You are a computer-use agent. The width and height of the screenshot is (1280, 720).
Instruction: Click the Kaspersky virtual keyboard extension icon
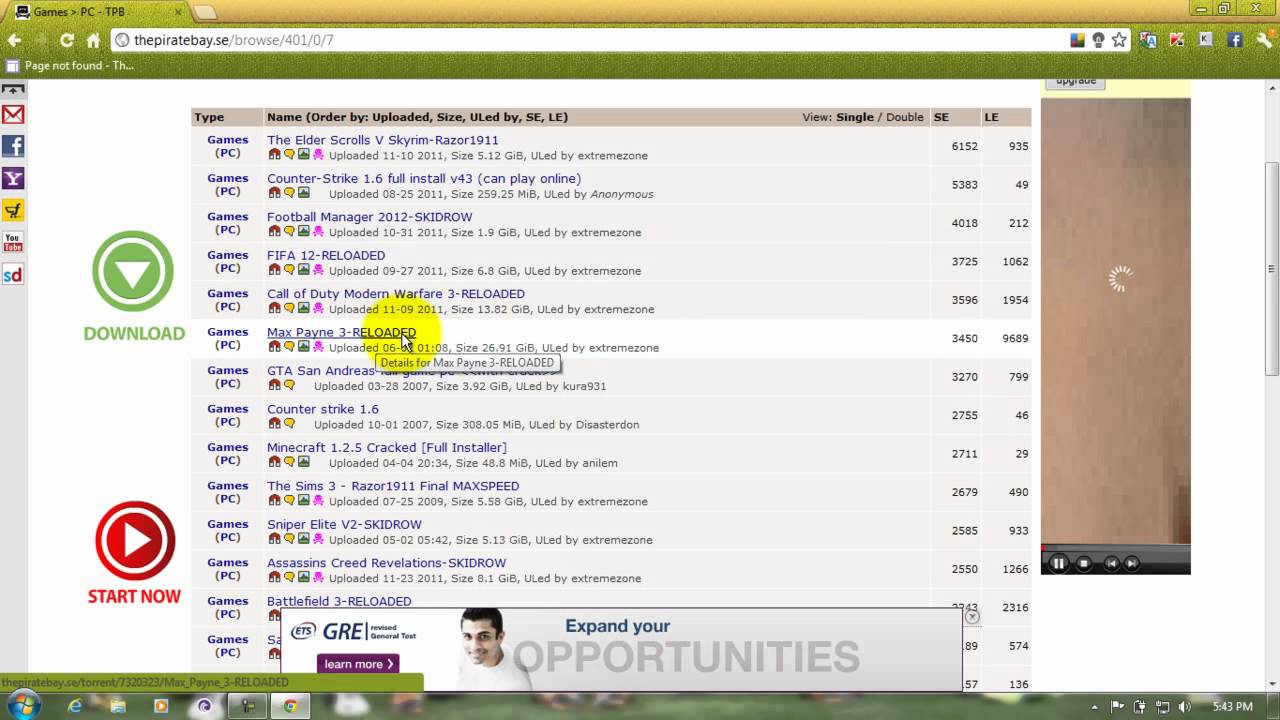pos(1206,40)
